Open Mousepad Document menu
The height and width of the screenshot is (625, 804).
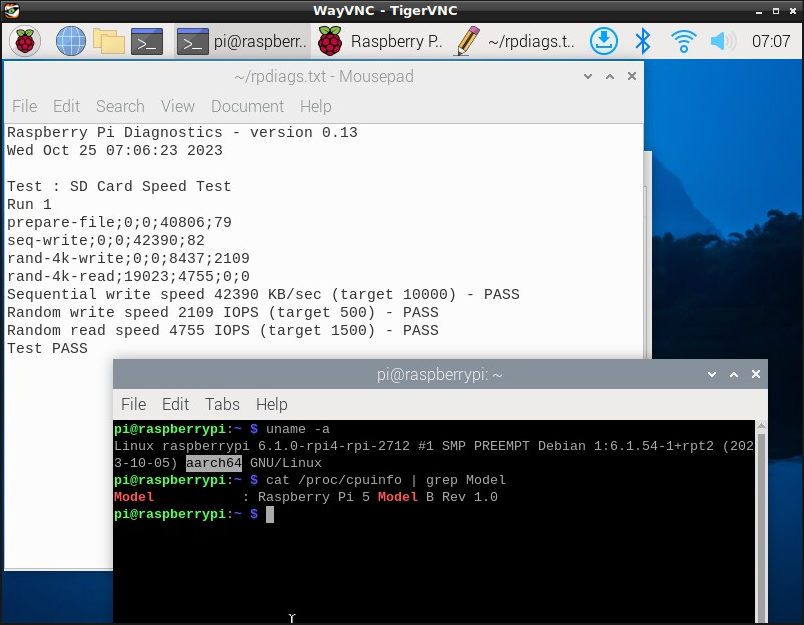click(x=247, y=106)
